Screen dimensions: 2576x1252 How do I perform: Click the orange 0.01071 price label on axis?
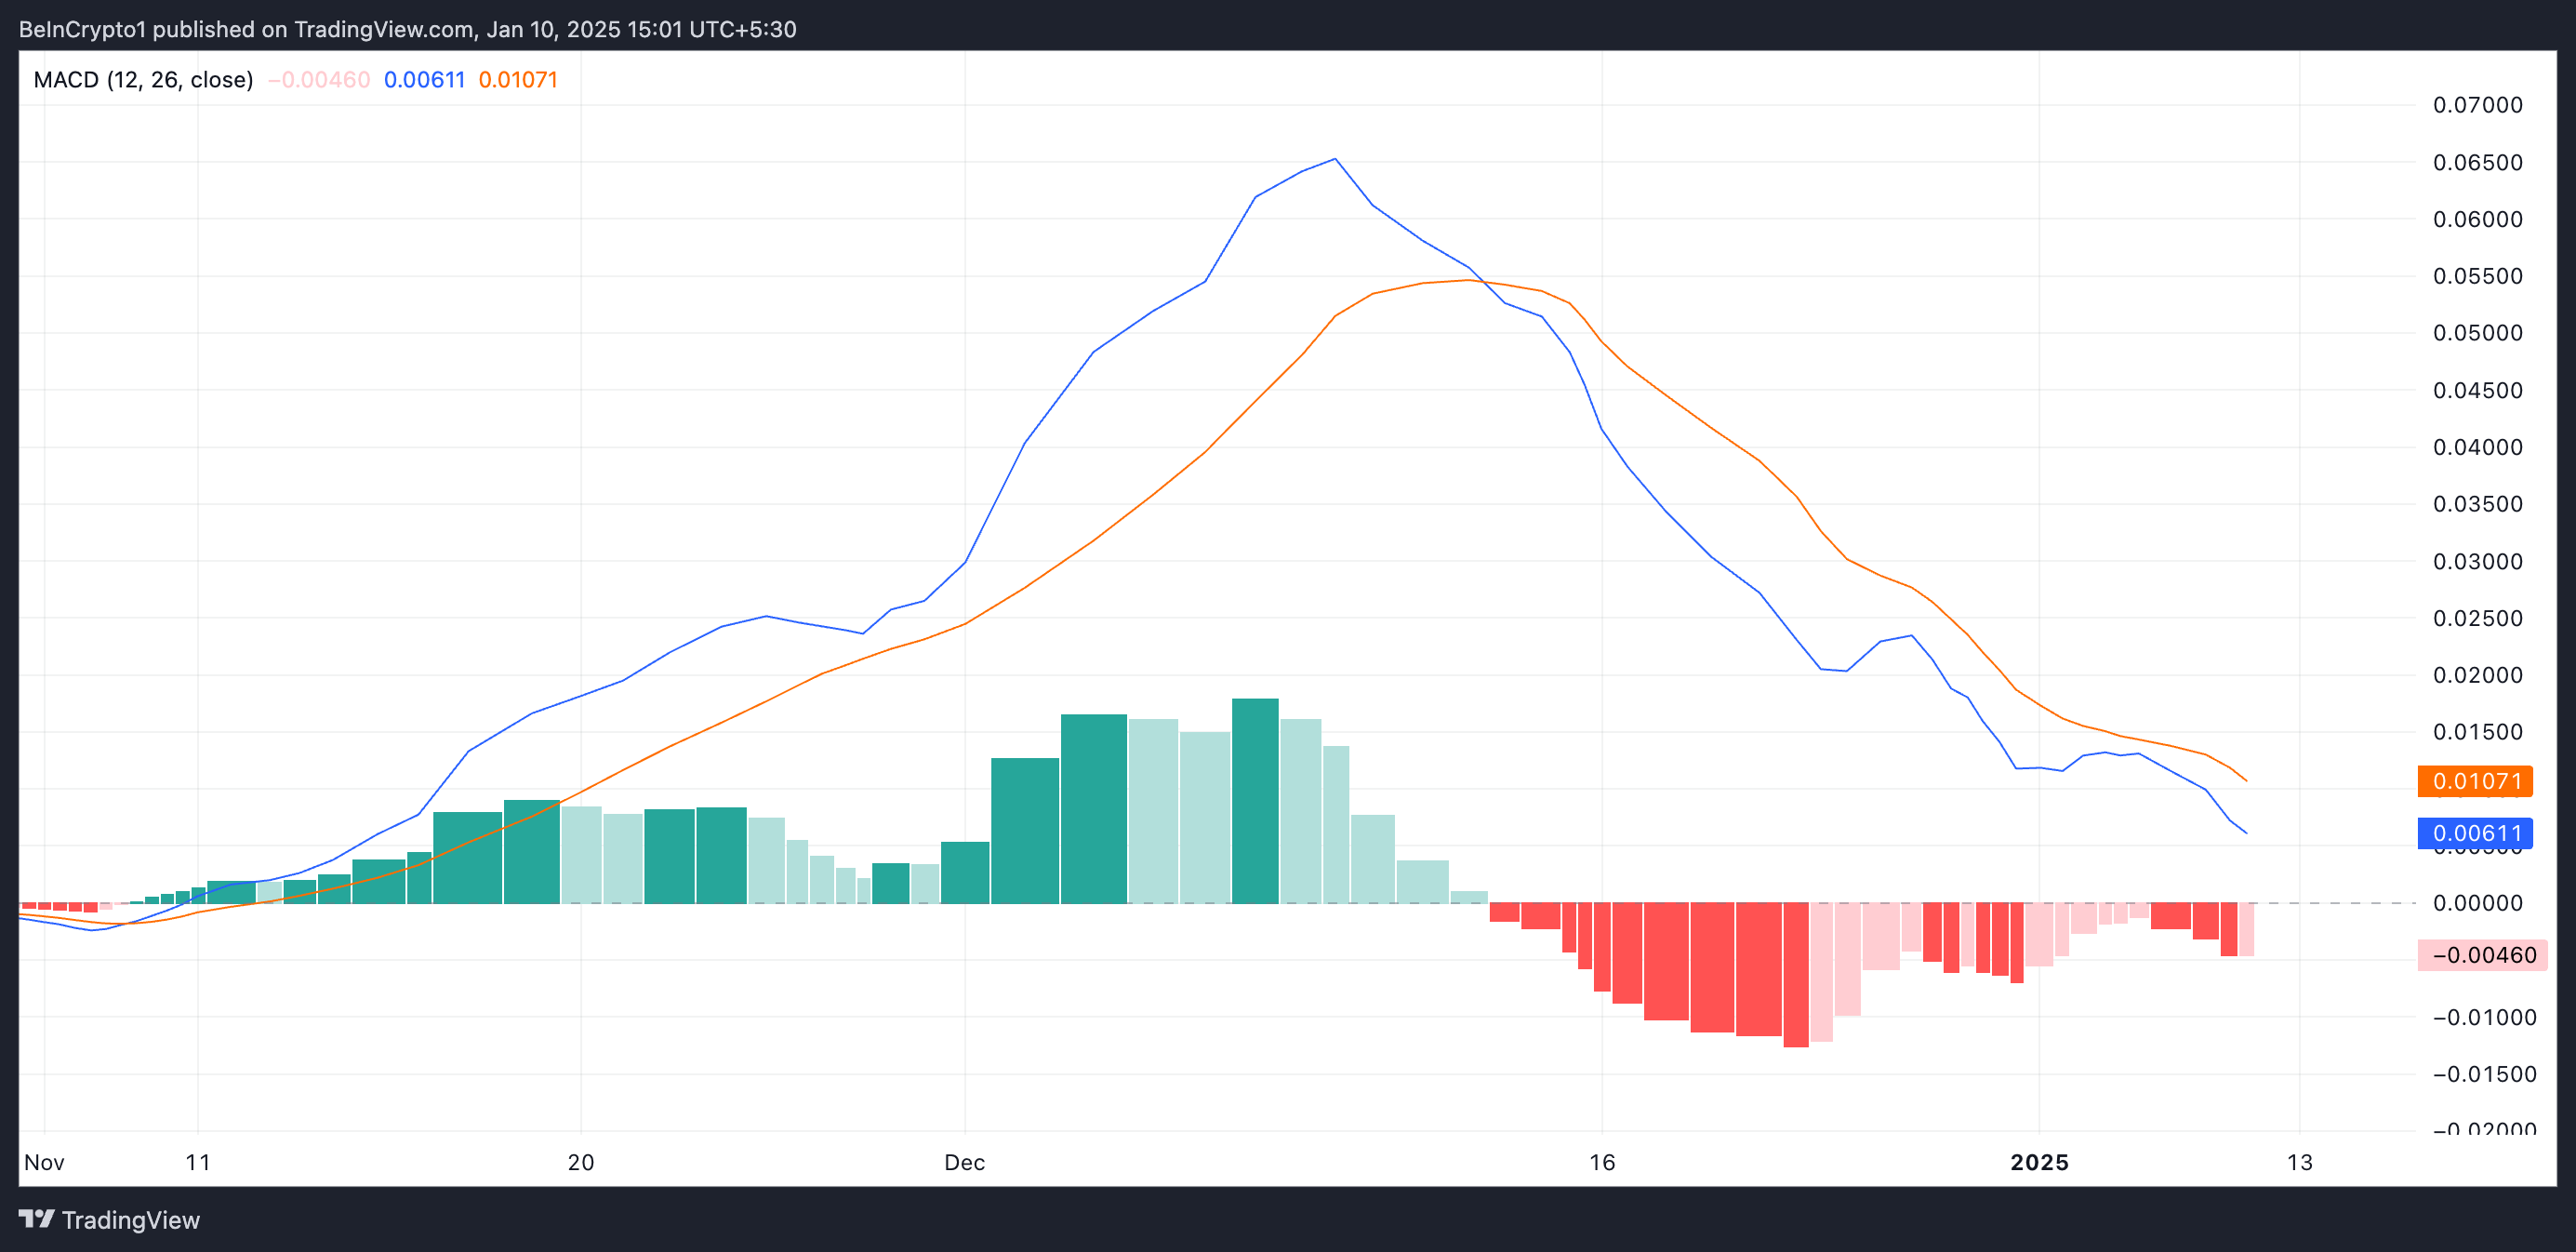(x=2475, y=781)
